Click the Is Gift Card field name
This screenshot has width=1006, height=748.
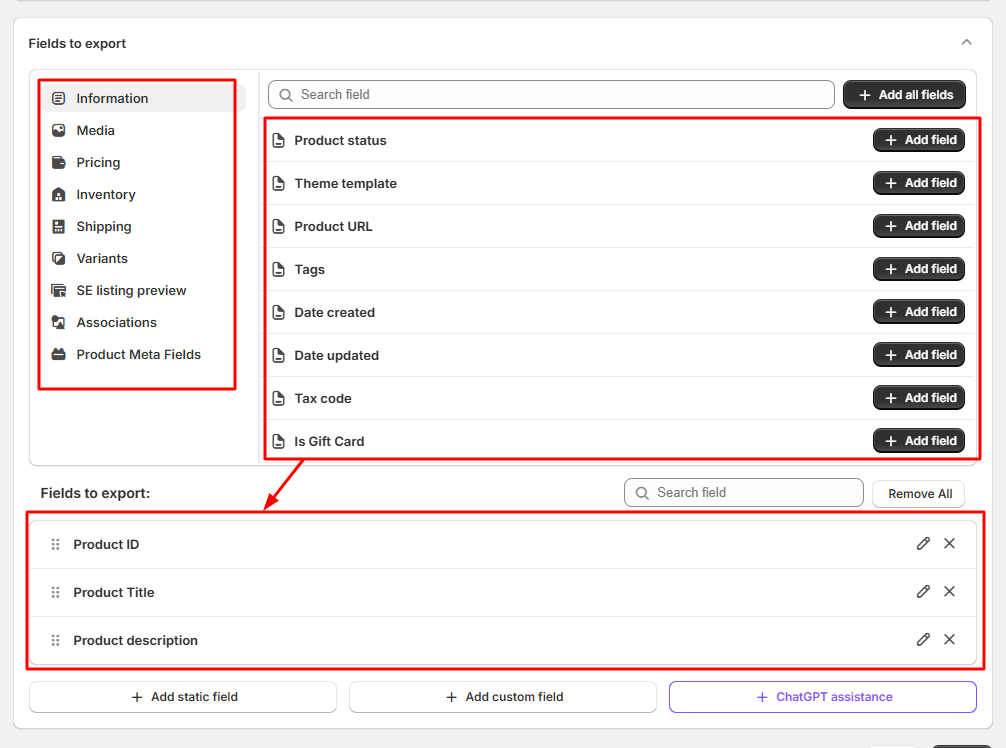[329, 441]
